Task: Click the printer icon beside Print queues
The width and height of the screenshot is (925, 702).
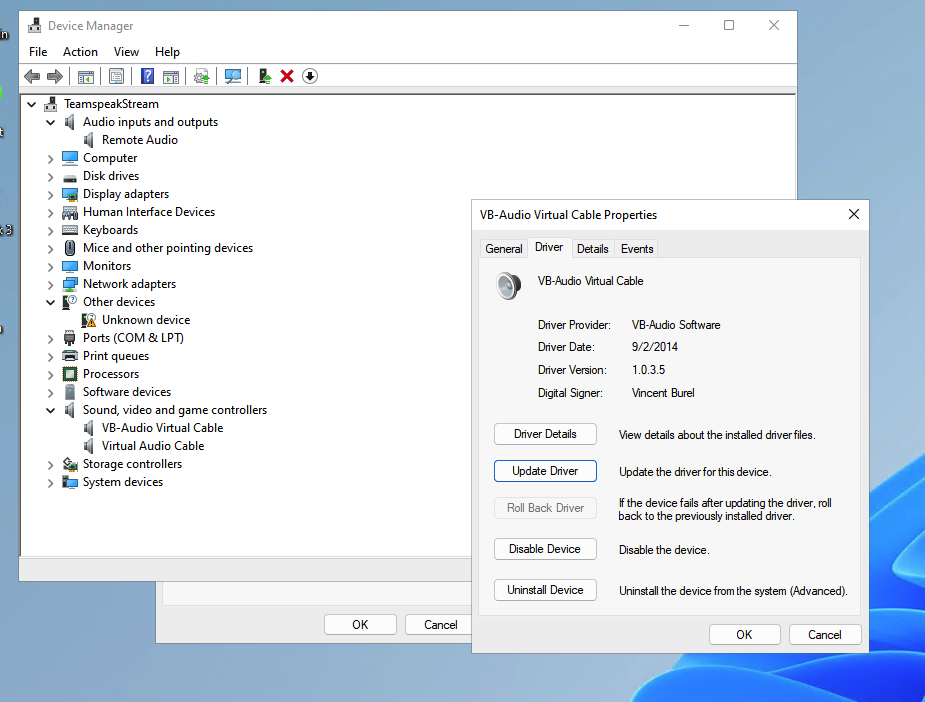Action: [x=70, y=356]
